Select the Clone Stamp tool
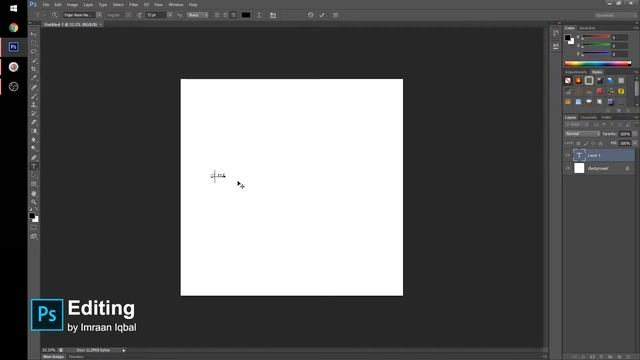Viewport: 640px width, 360px height. coord(34,105)
